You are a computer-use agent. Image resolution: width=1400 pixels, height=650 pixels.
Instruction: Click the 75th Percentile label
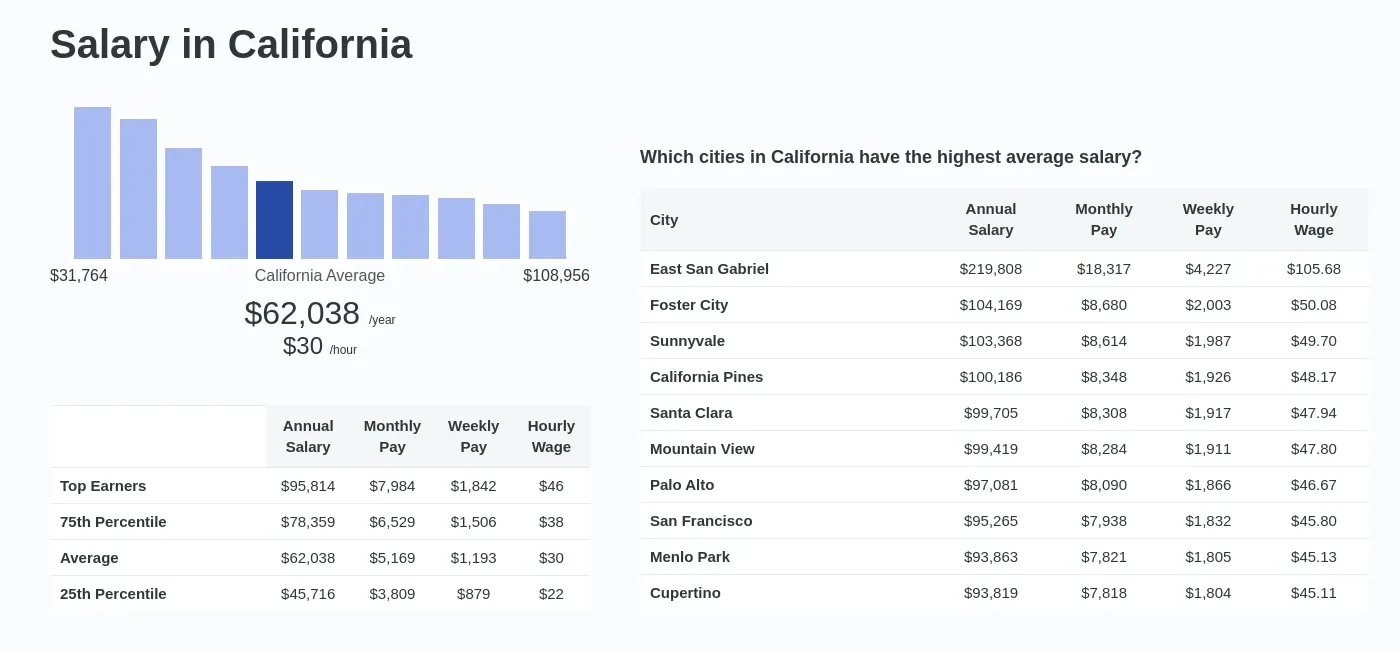113,522
